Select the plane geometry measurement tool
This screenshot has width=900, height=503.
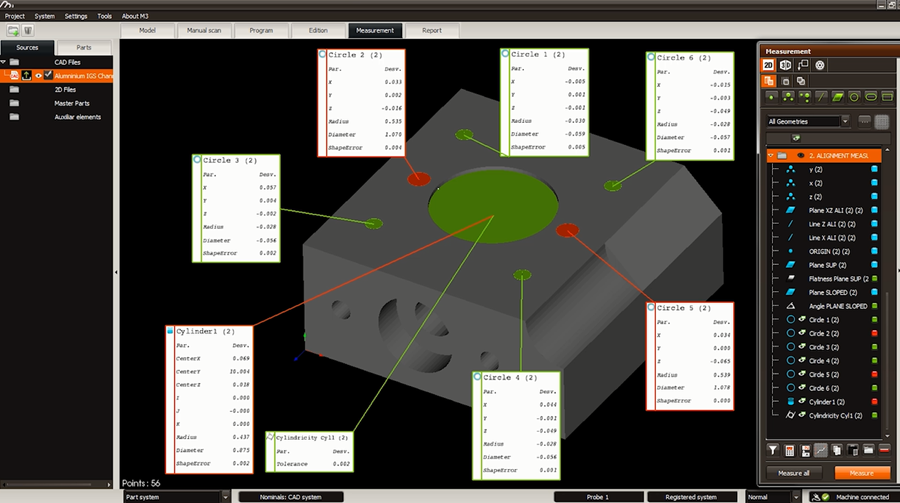tap(838, 97)
